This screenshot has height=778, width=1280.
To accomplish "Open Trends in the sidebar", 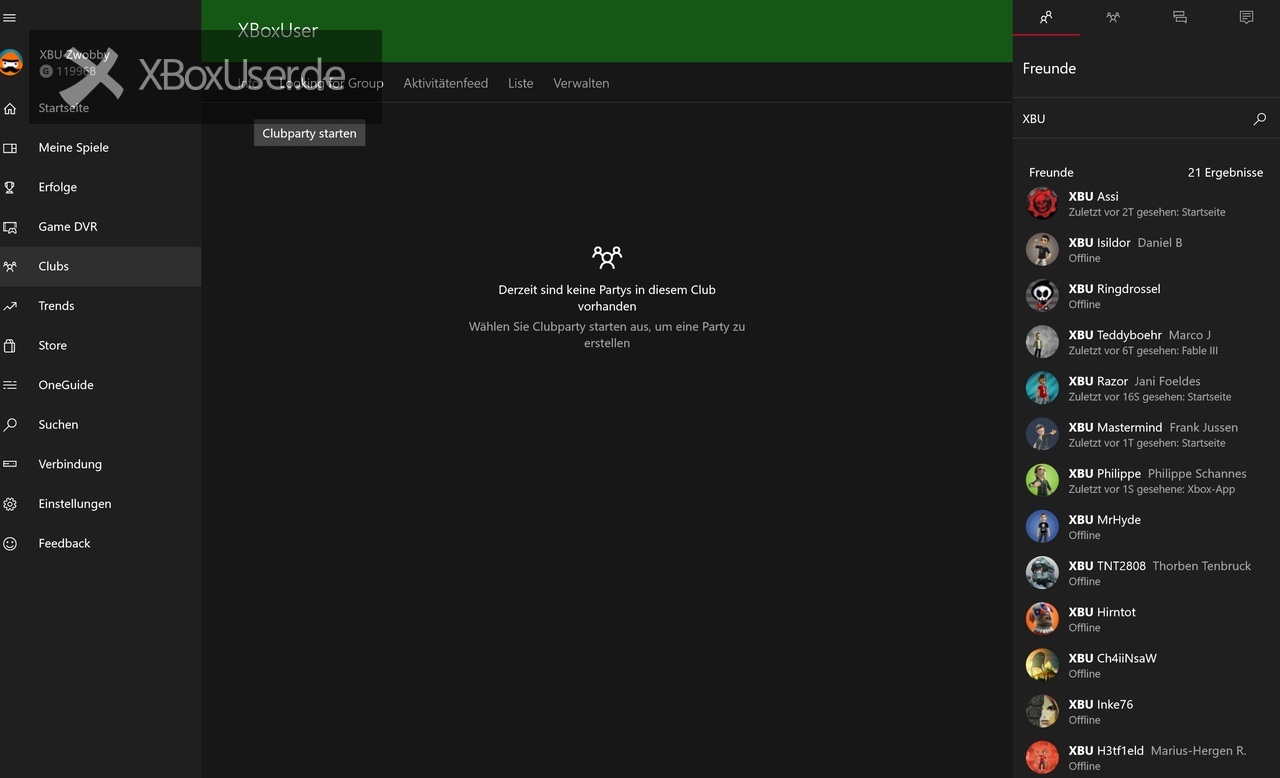I will [100, 306].
